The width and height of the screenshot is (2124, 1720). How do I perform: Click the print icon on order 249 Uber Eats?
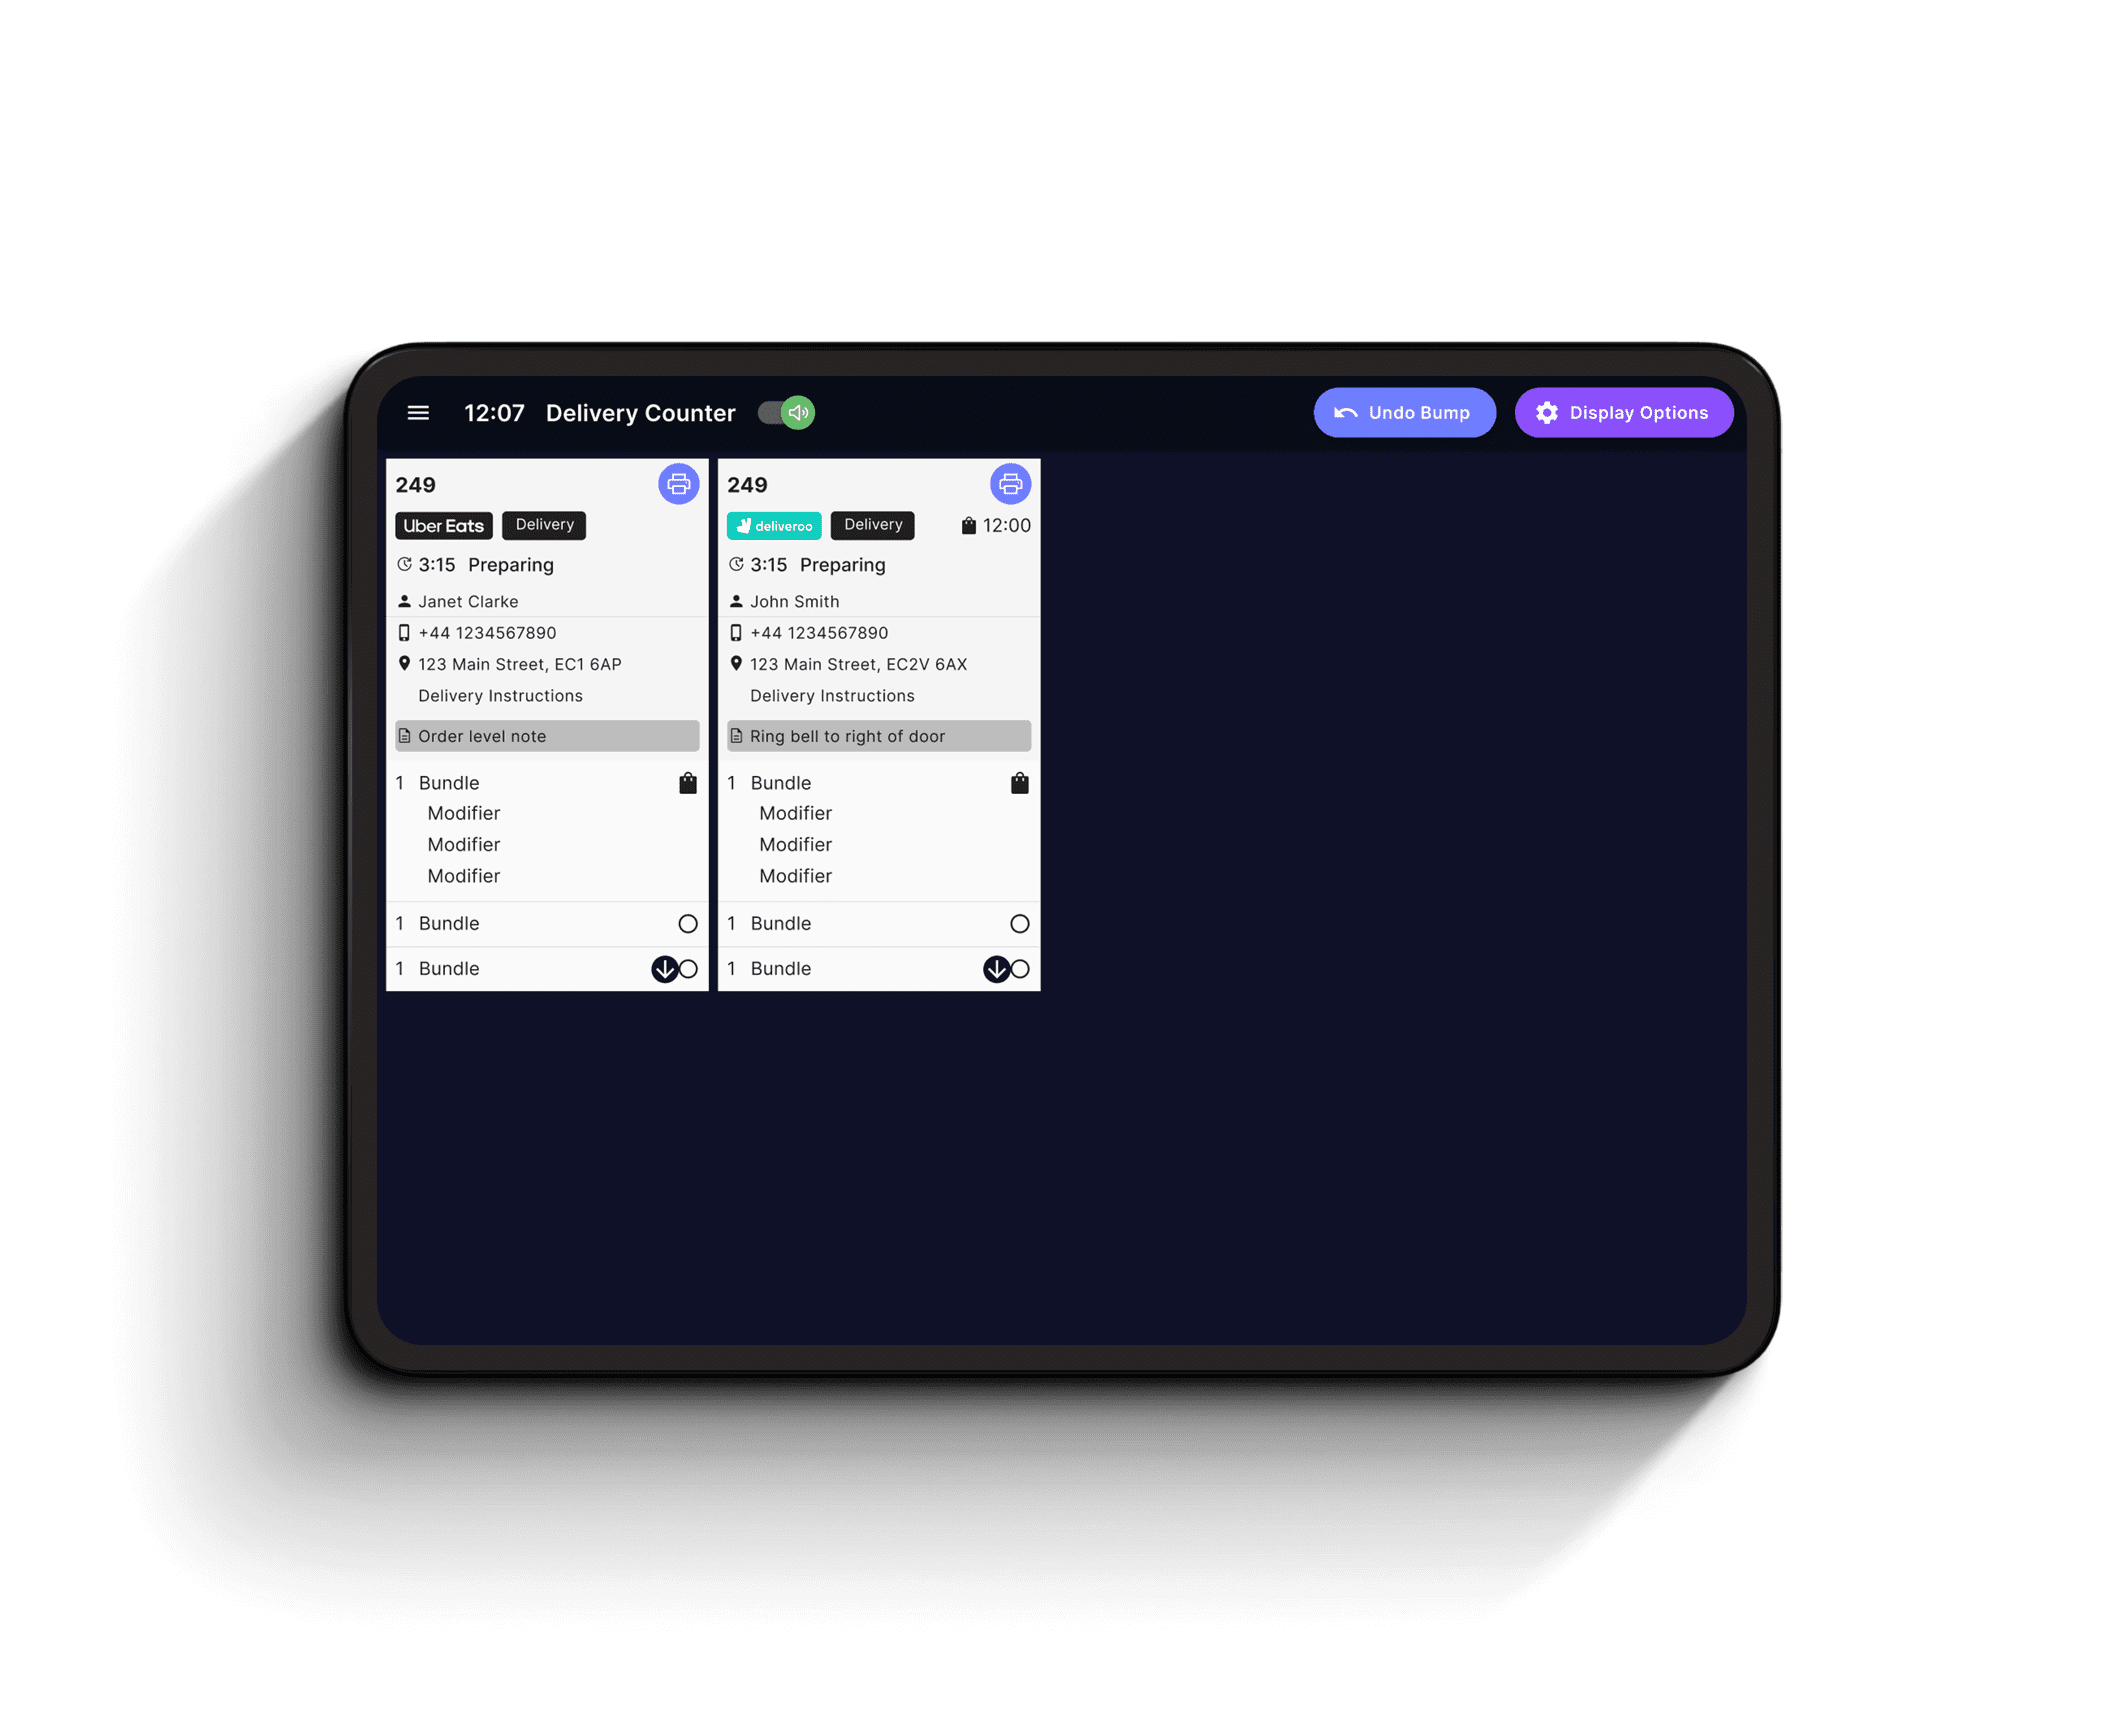tap(678, 483)
